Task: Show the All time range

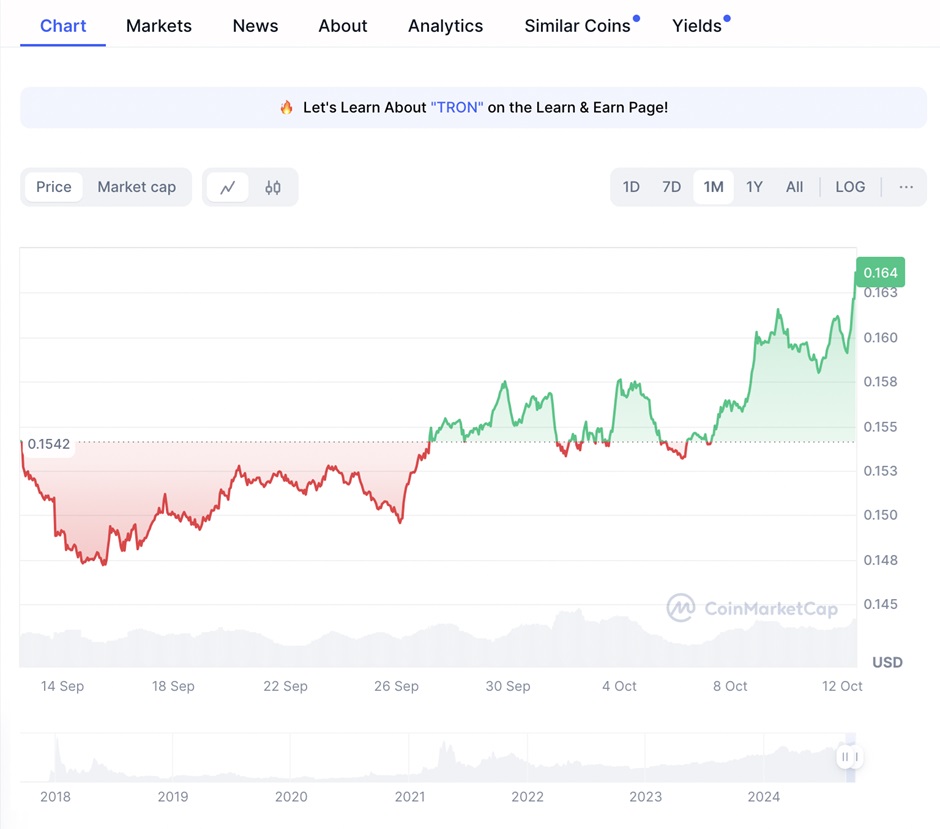Action: [794, 187]
